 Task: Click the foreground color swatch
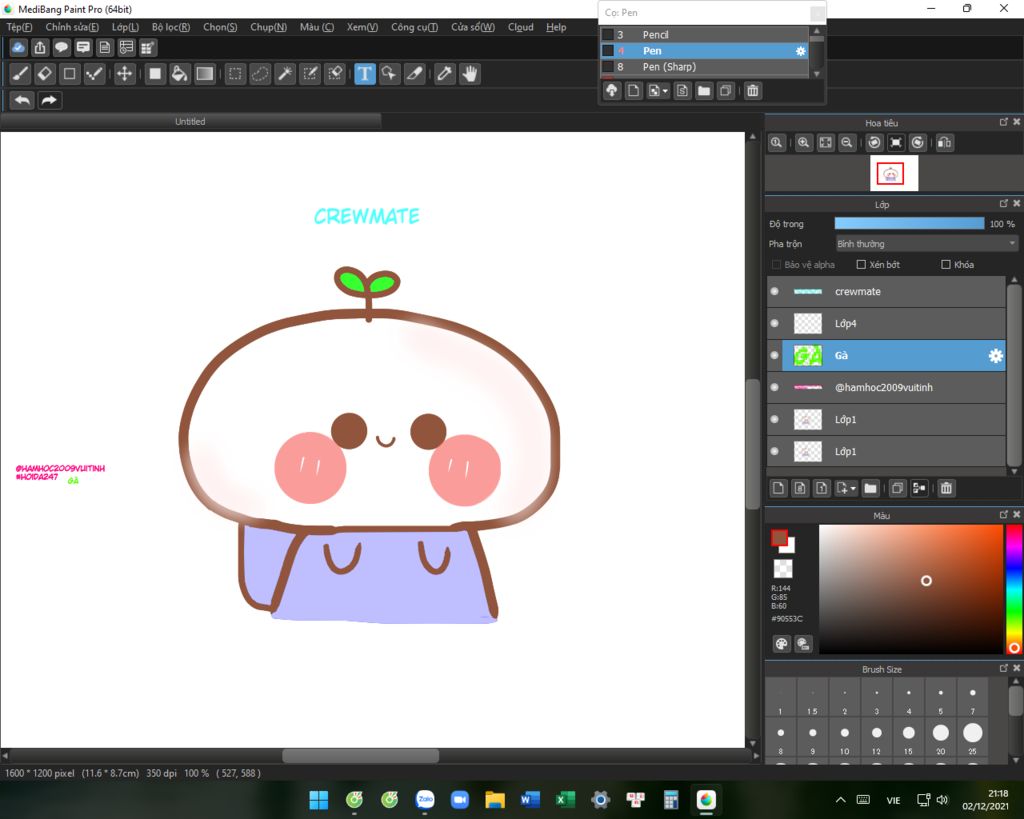pyautogui.click(x=779, y=538)
